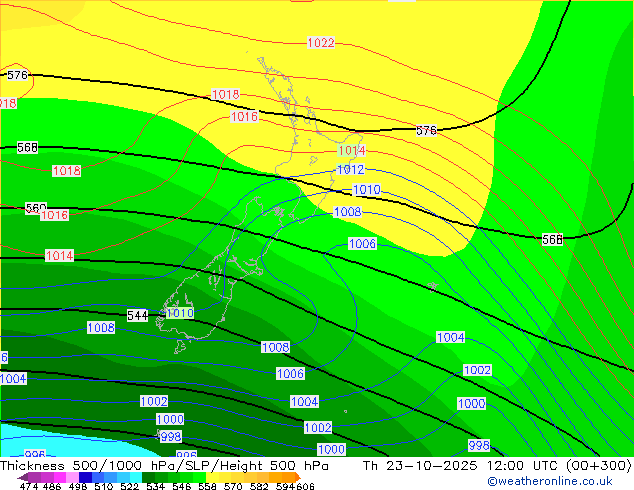Click the '568' label near the left edge
The width and height of the screenshot is (634, 490).
tap(27, 148)
